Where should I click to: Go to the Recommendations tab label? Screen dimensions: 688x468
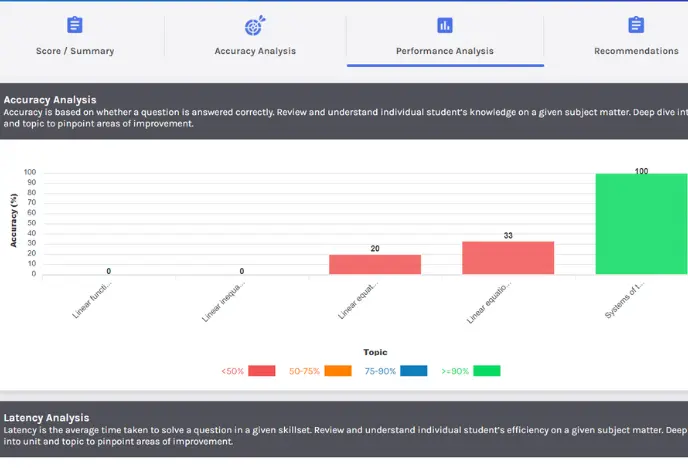[x=636, y=51]
